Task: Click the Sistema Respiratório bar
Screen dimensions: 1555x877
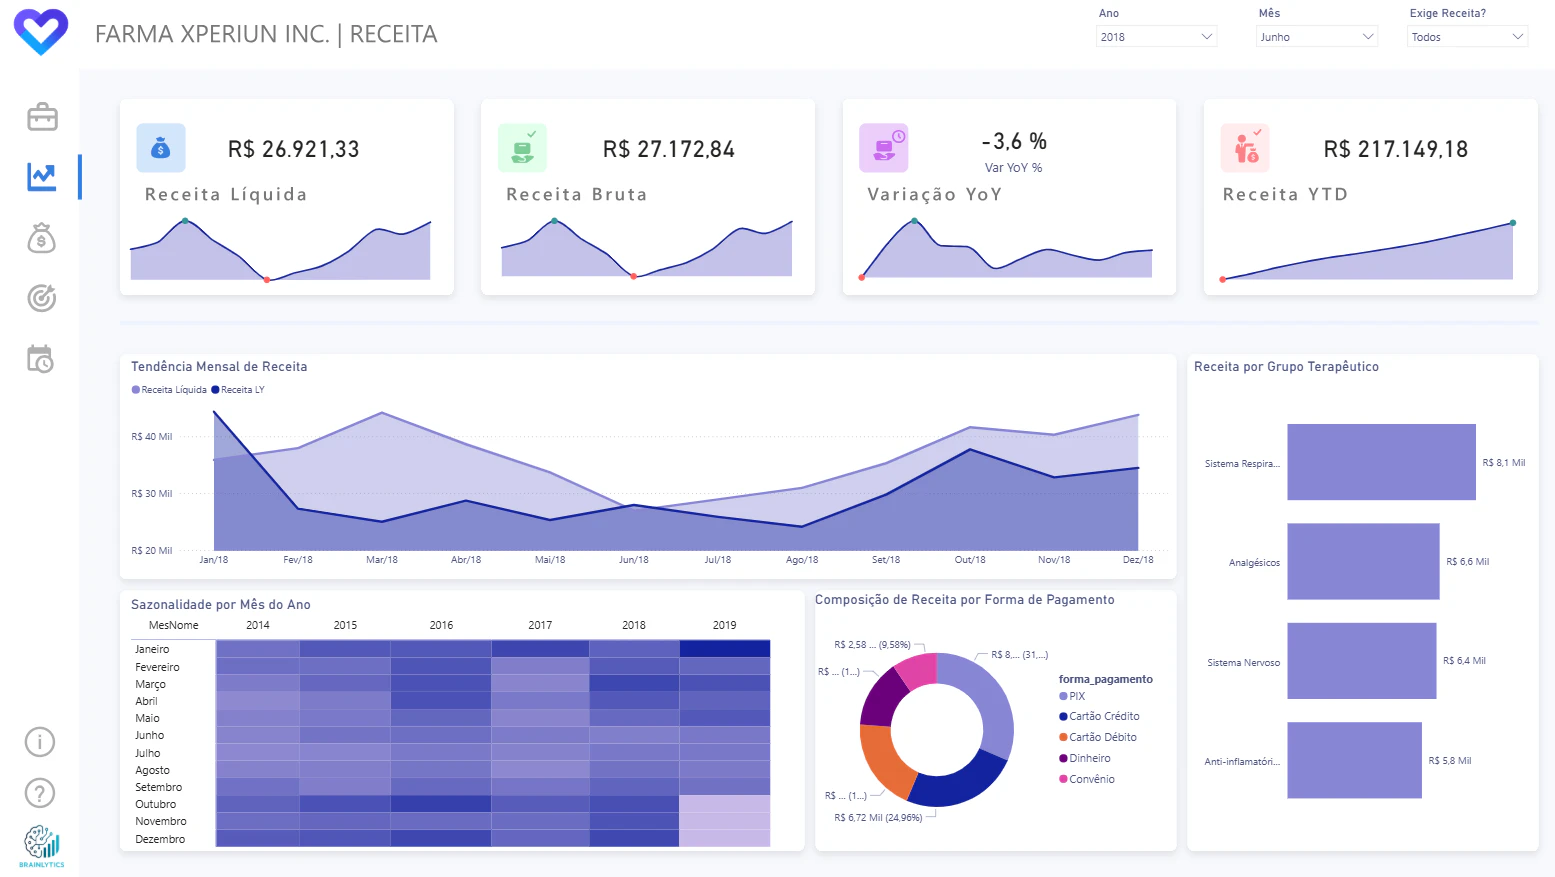Action: 1381,462
